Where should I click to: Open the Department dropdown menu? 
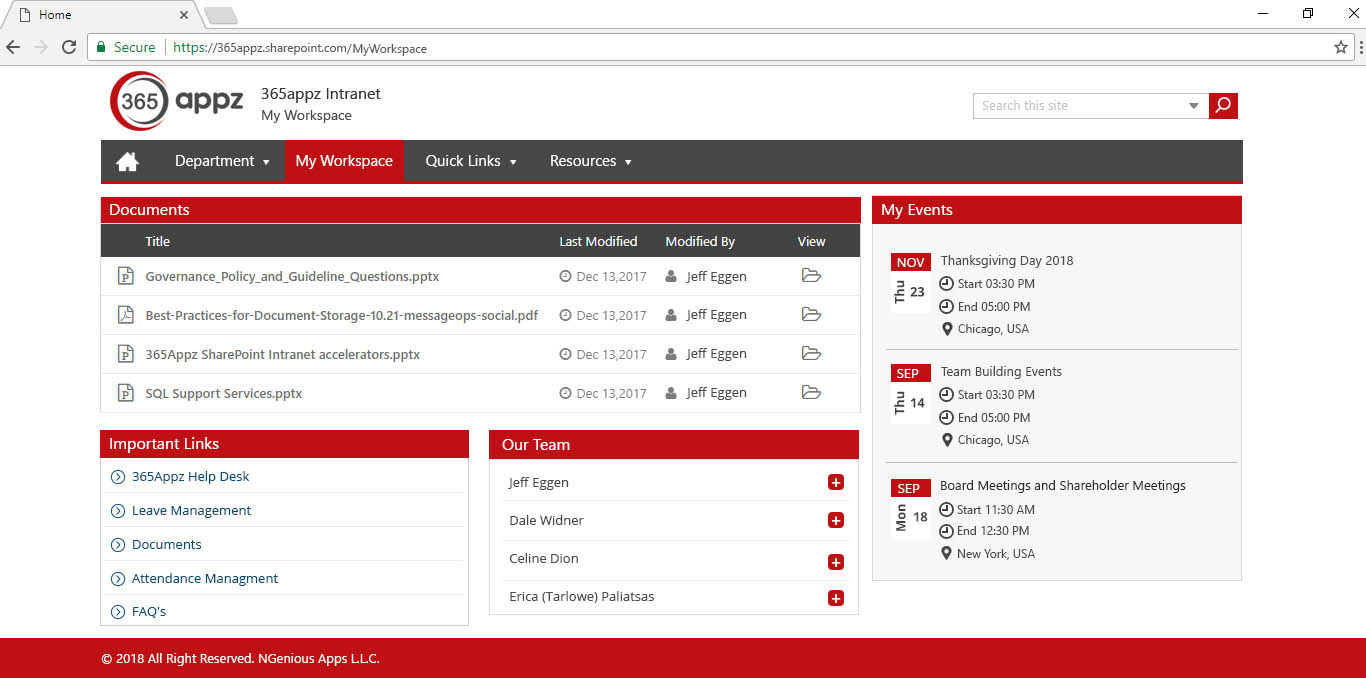tap(222, 161)
